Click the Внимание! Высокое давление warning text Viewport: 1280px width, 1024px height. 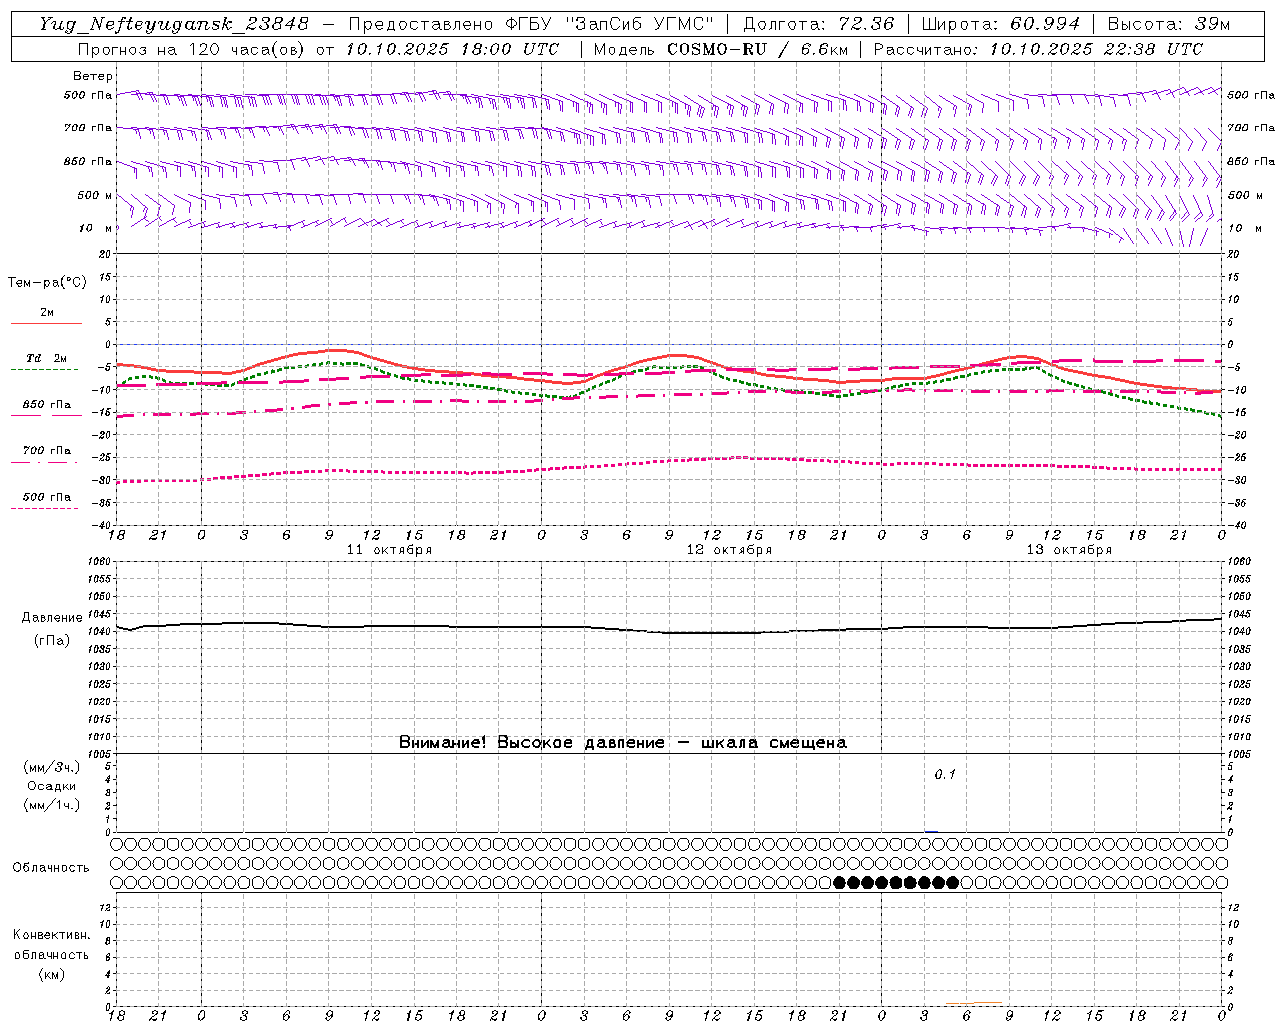622,743
